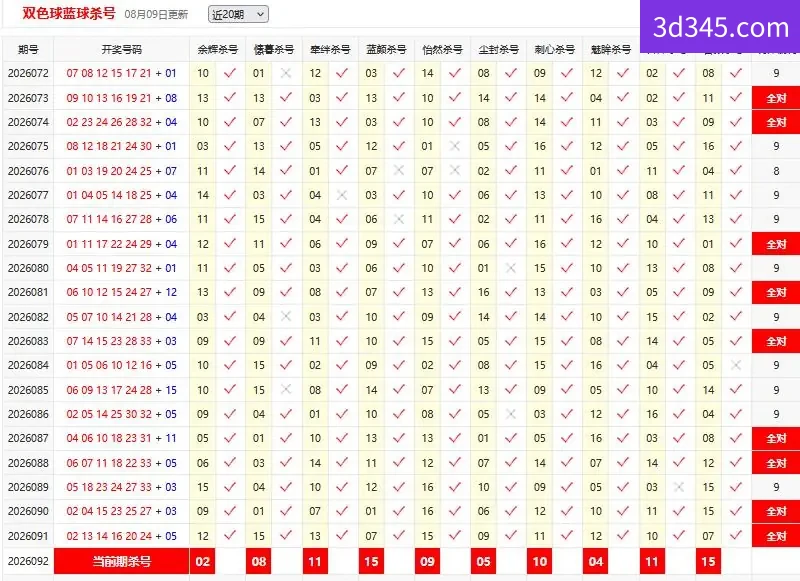
Task: Click the gray X mark in row 2026082
Action: click(x=286, y=317)
